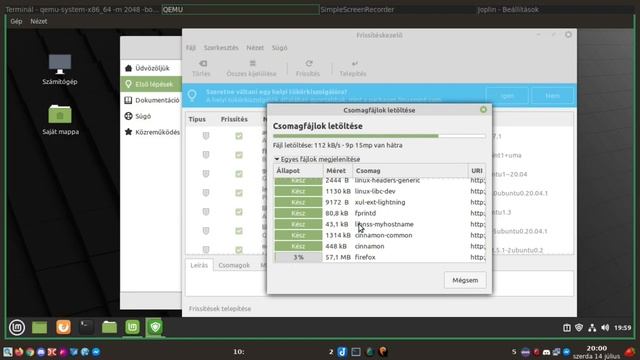This screenshot has width=640, height=360.
Task: Open the Linux Mint start menu
Action: point(17,327)
